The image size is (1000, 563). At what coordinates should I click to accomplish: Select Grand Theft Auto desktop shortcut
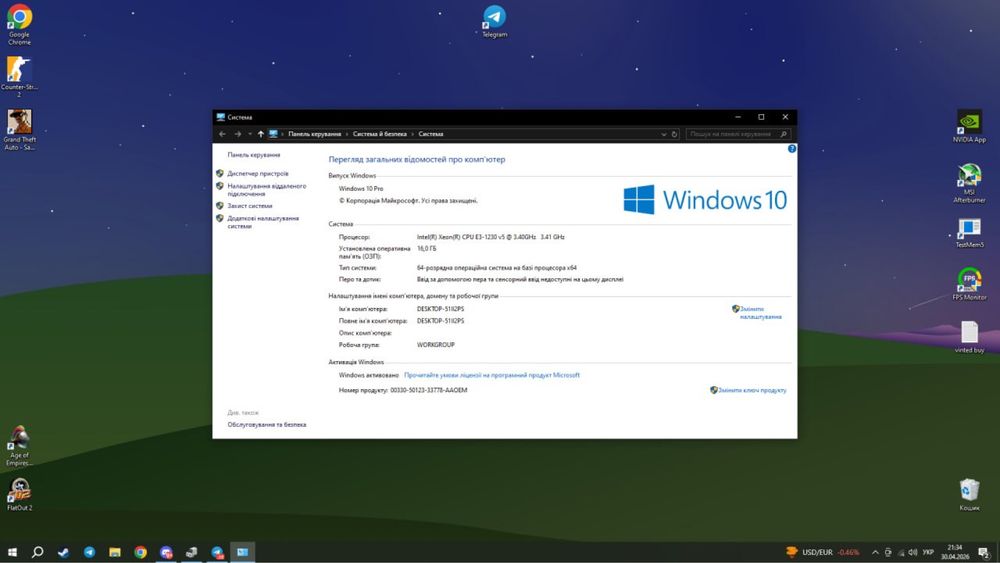coord(19,129)
